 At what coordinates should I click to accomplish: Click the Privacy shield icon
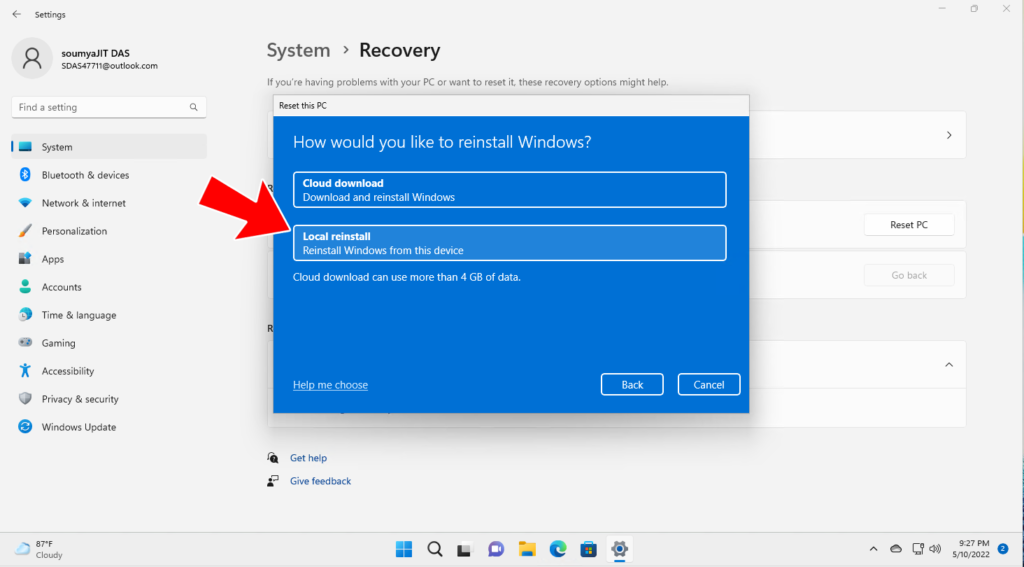(25, 398)
